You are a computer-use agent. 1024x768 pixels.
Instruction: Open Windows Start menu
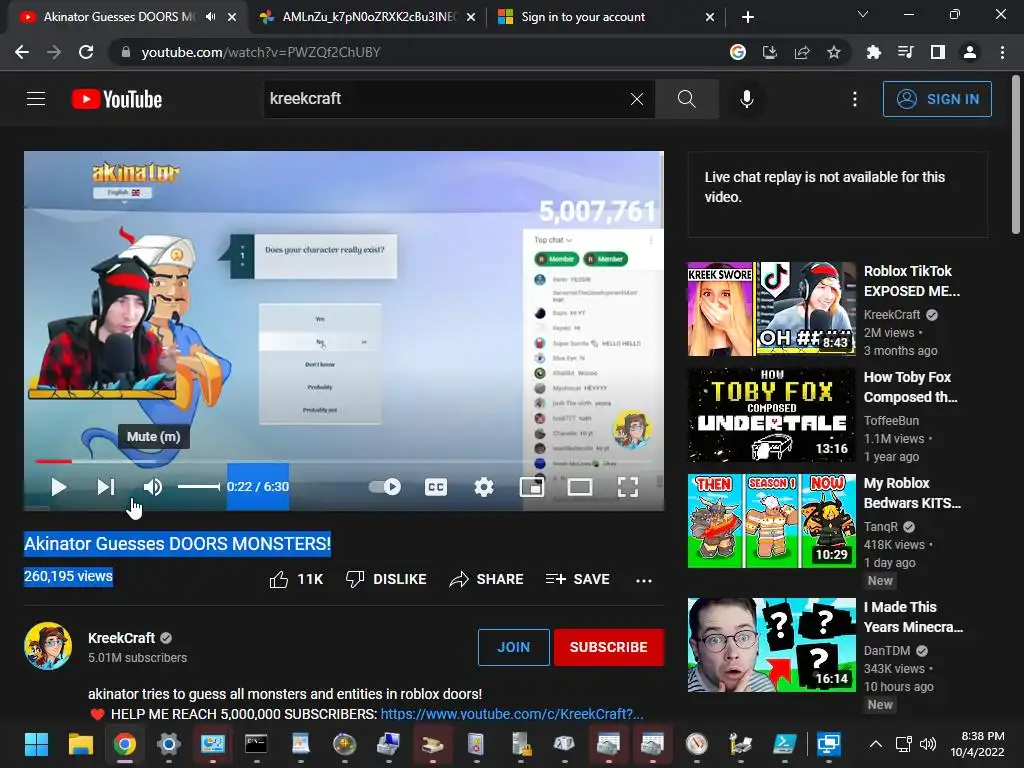click(x=37, y=744)
